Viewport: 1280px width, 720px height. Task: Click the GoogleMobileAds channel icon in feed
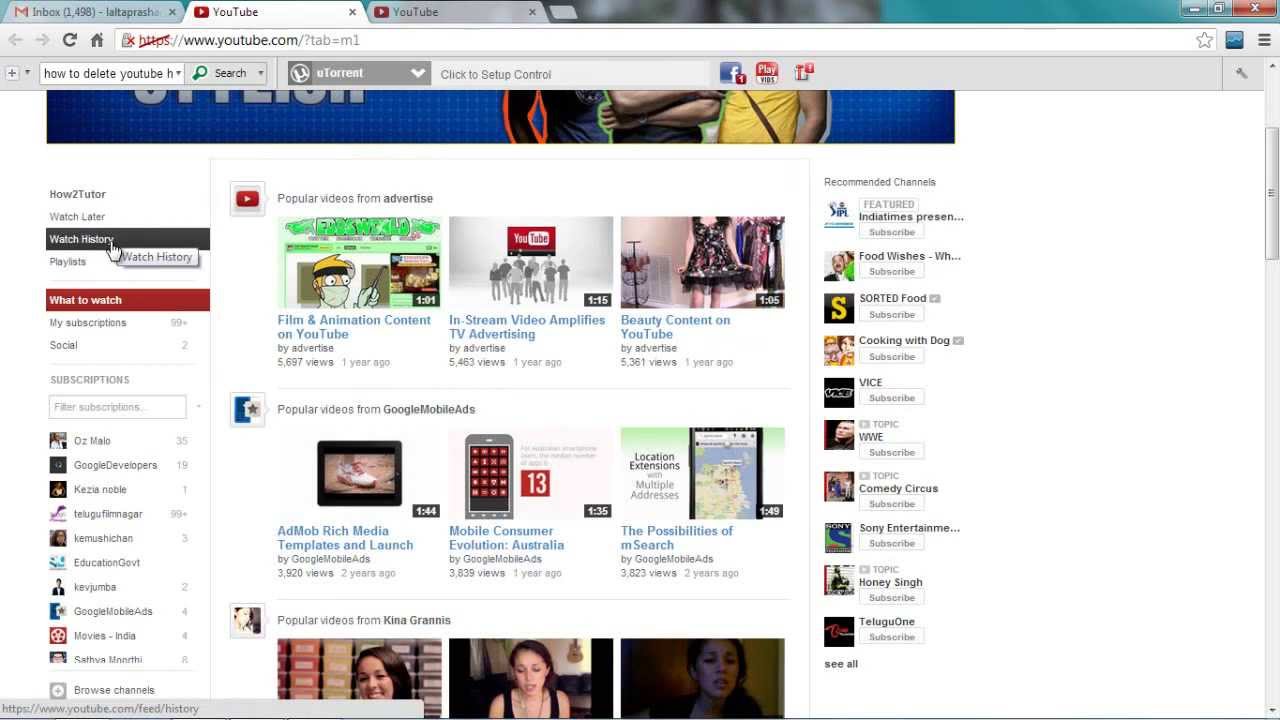click(247, 409)
